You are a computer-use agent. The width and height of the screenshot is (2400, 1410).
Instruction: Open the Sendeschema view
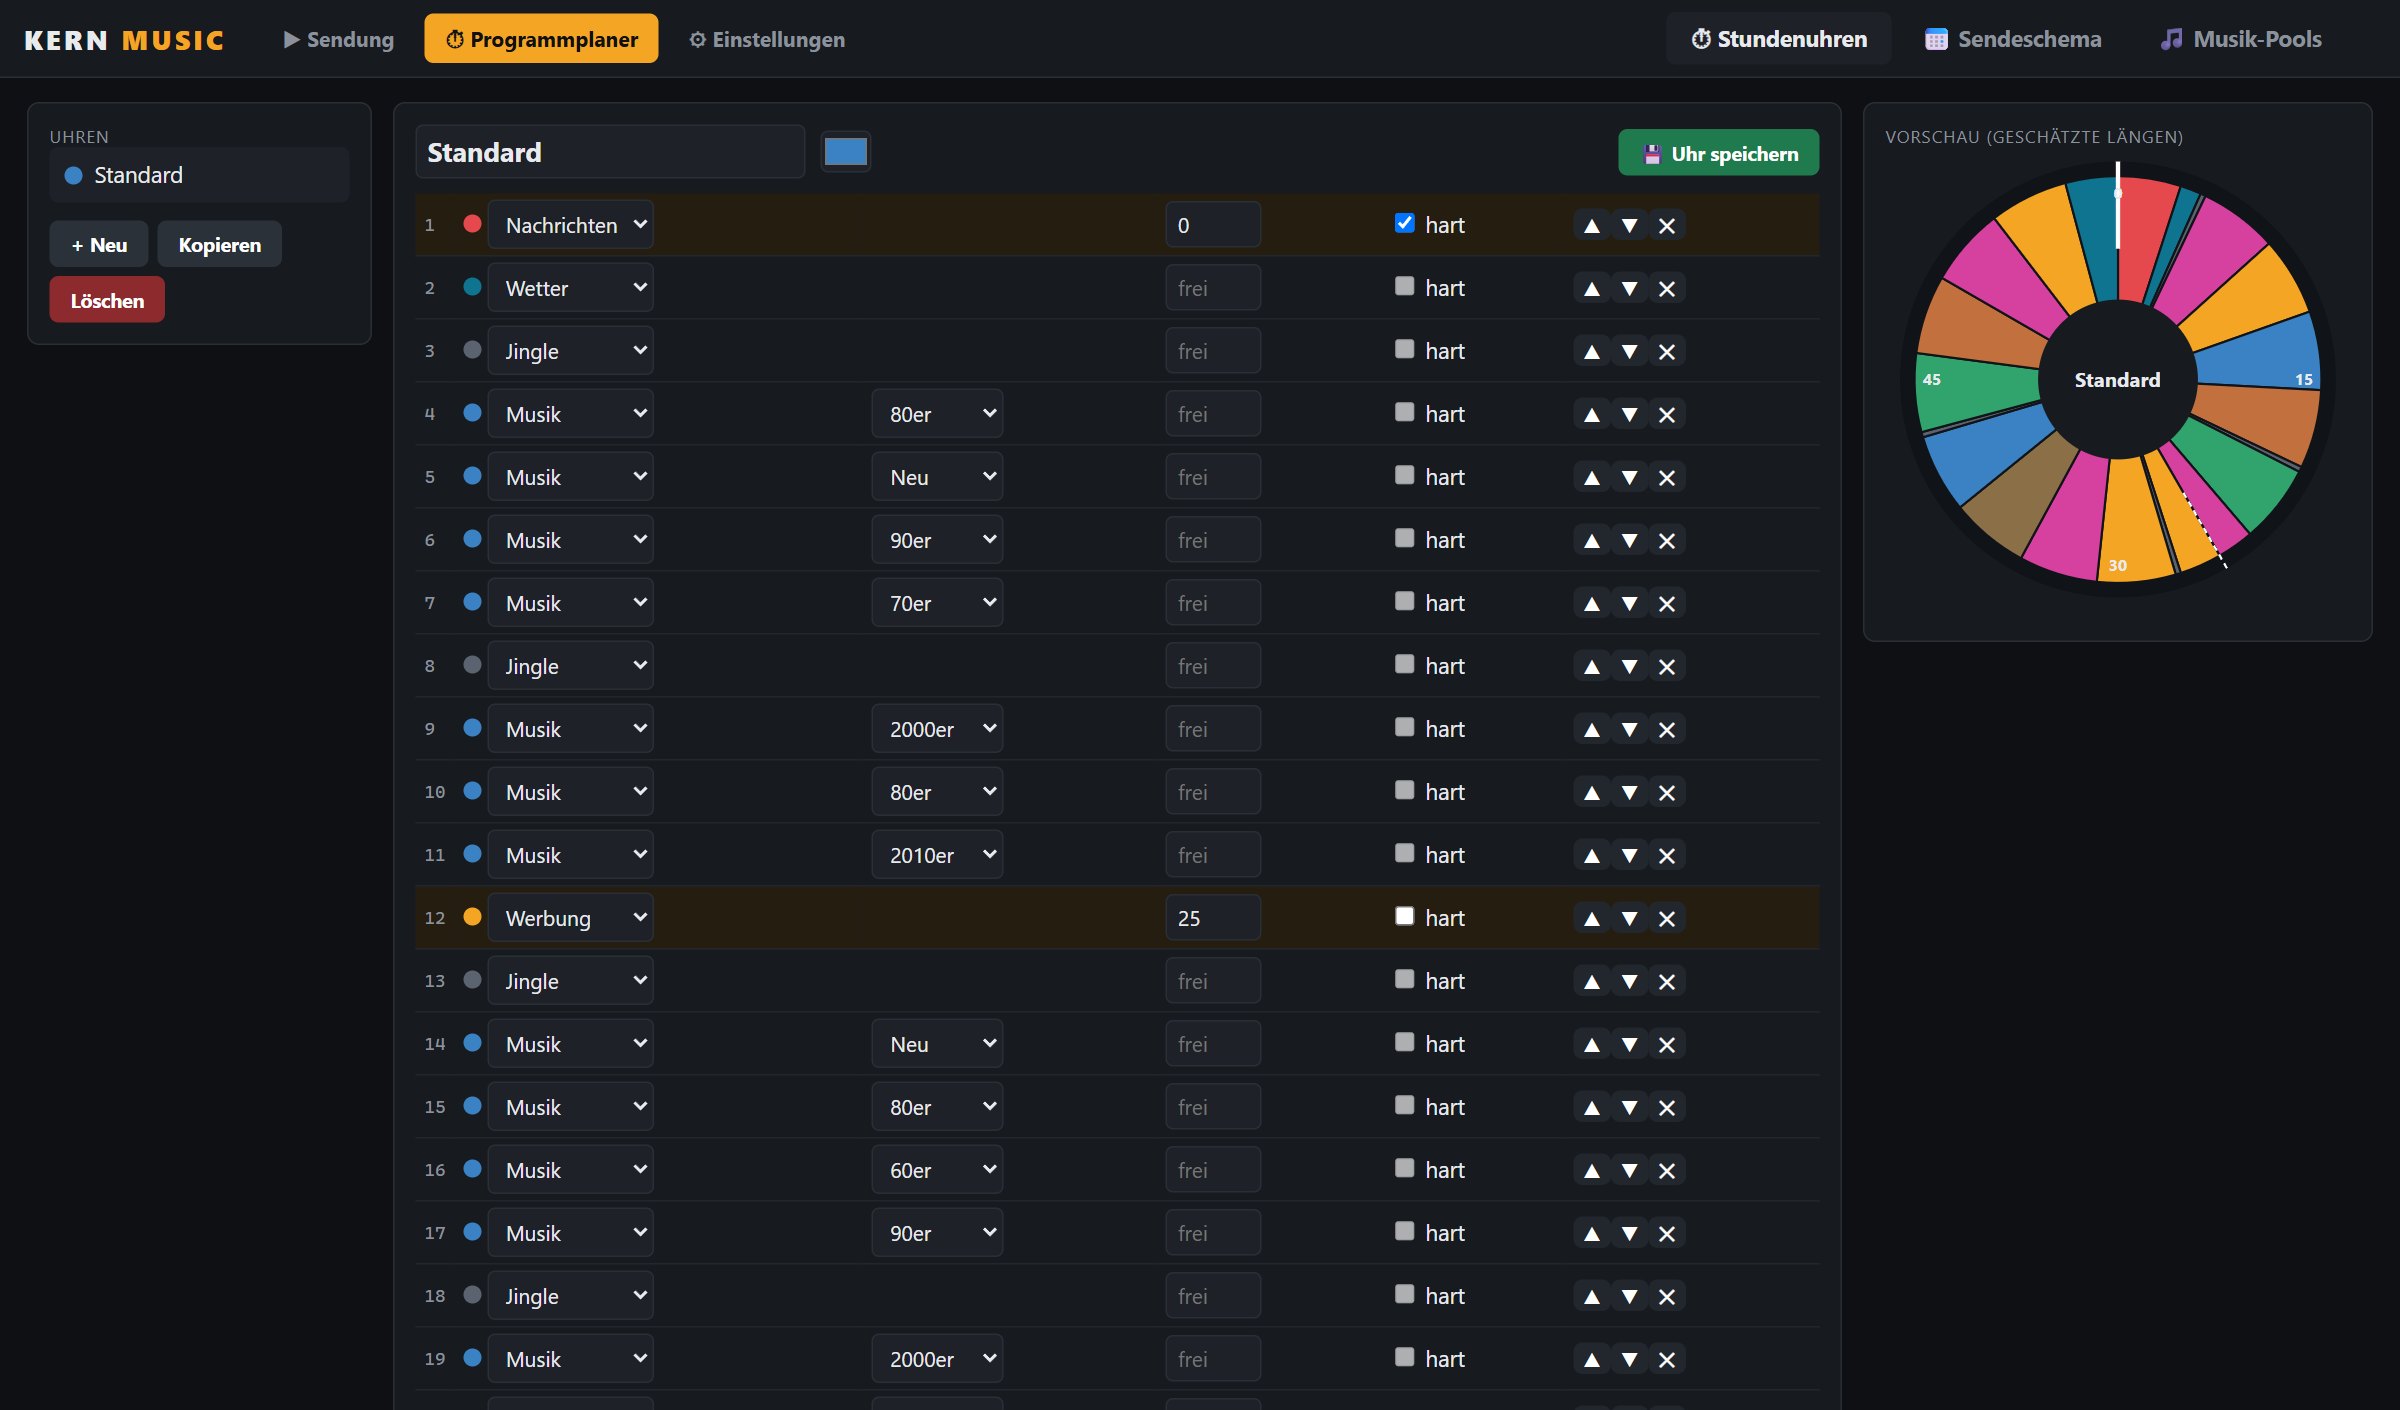[x=2013, y=39]
